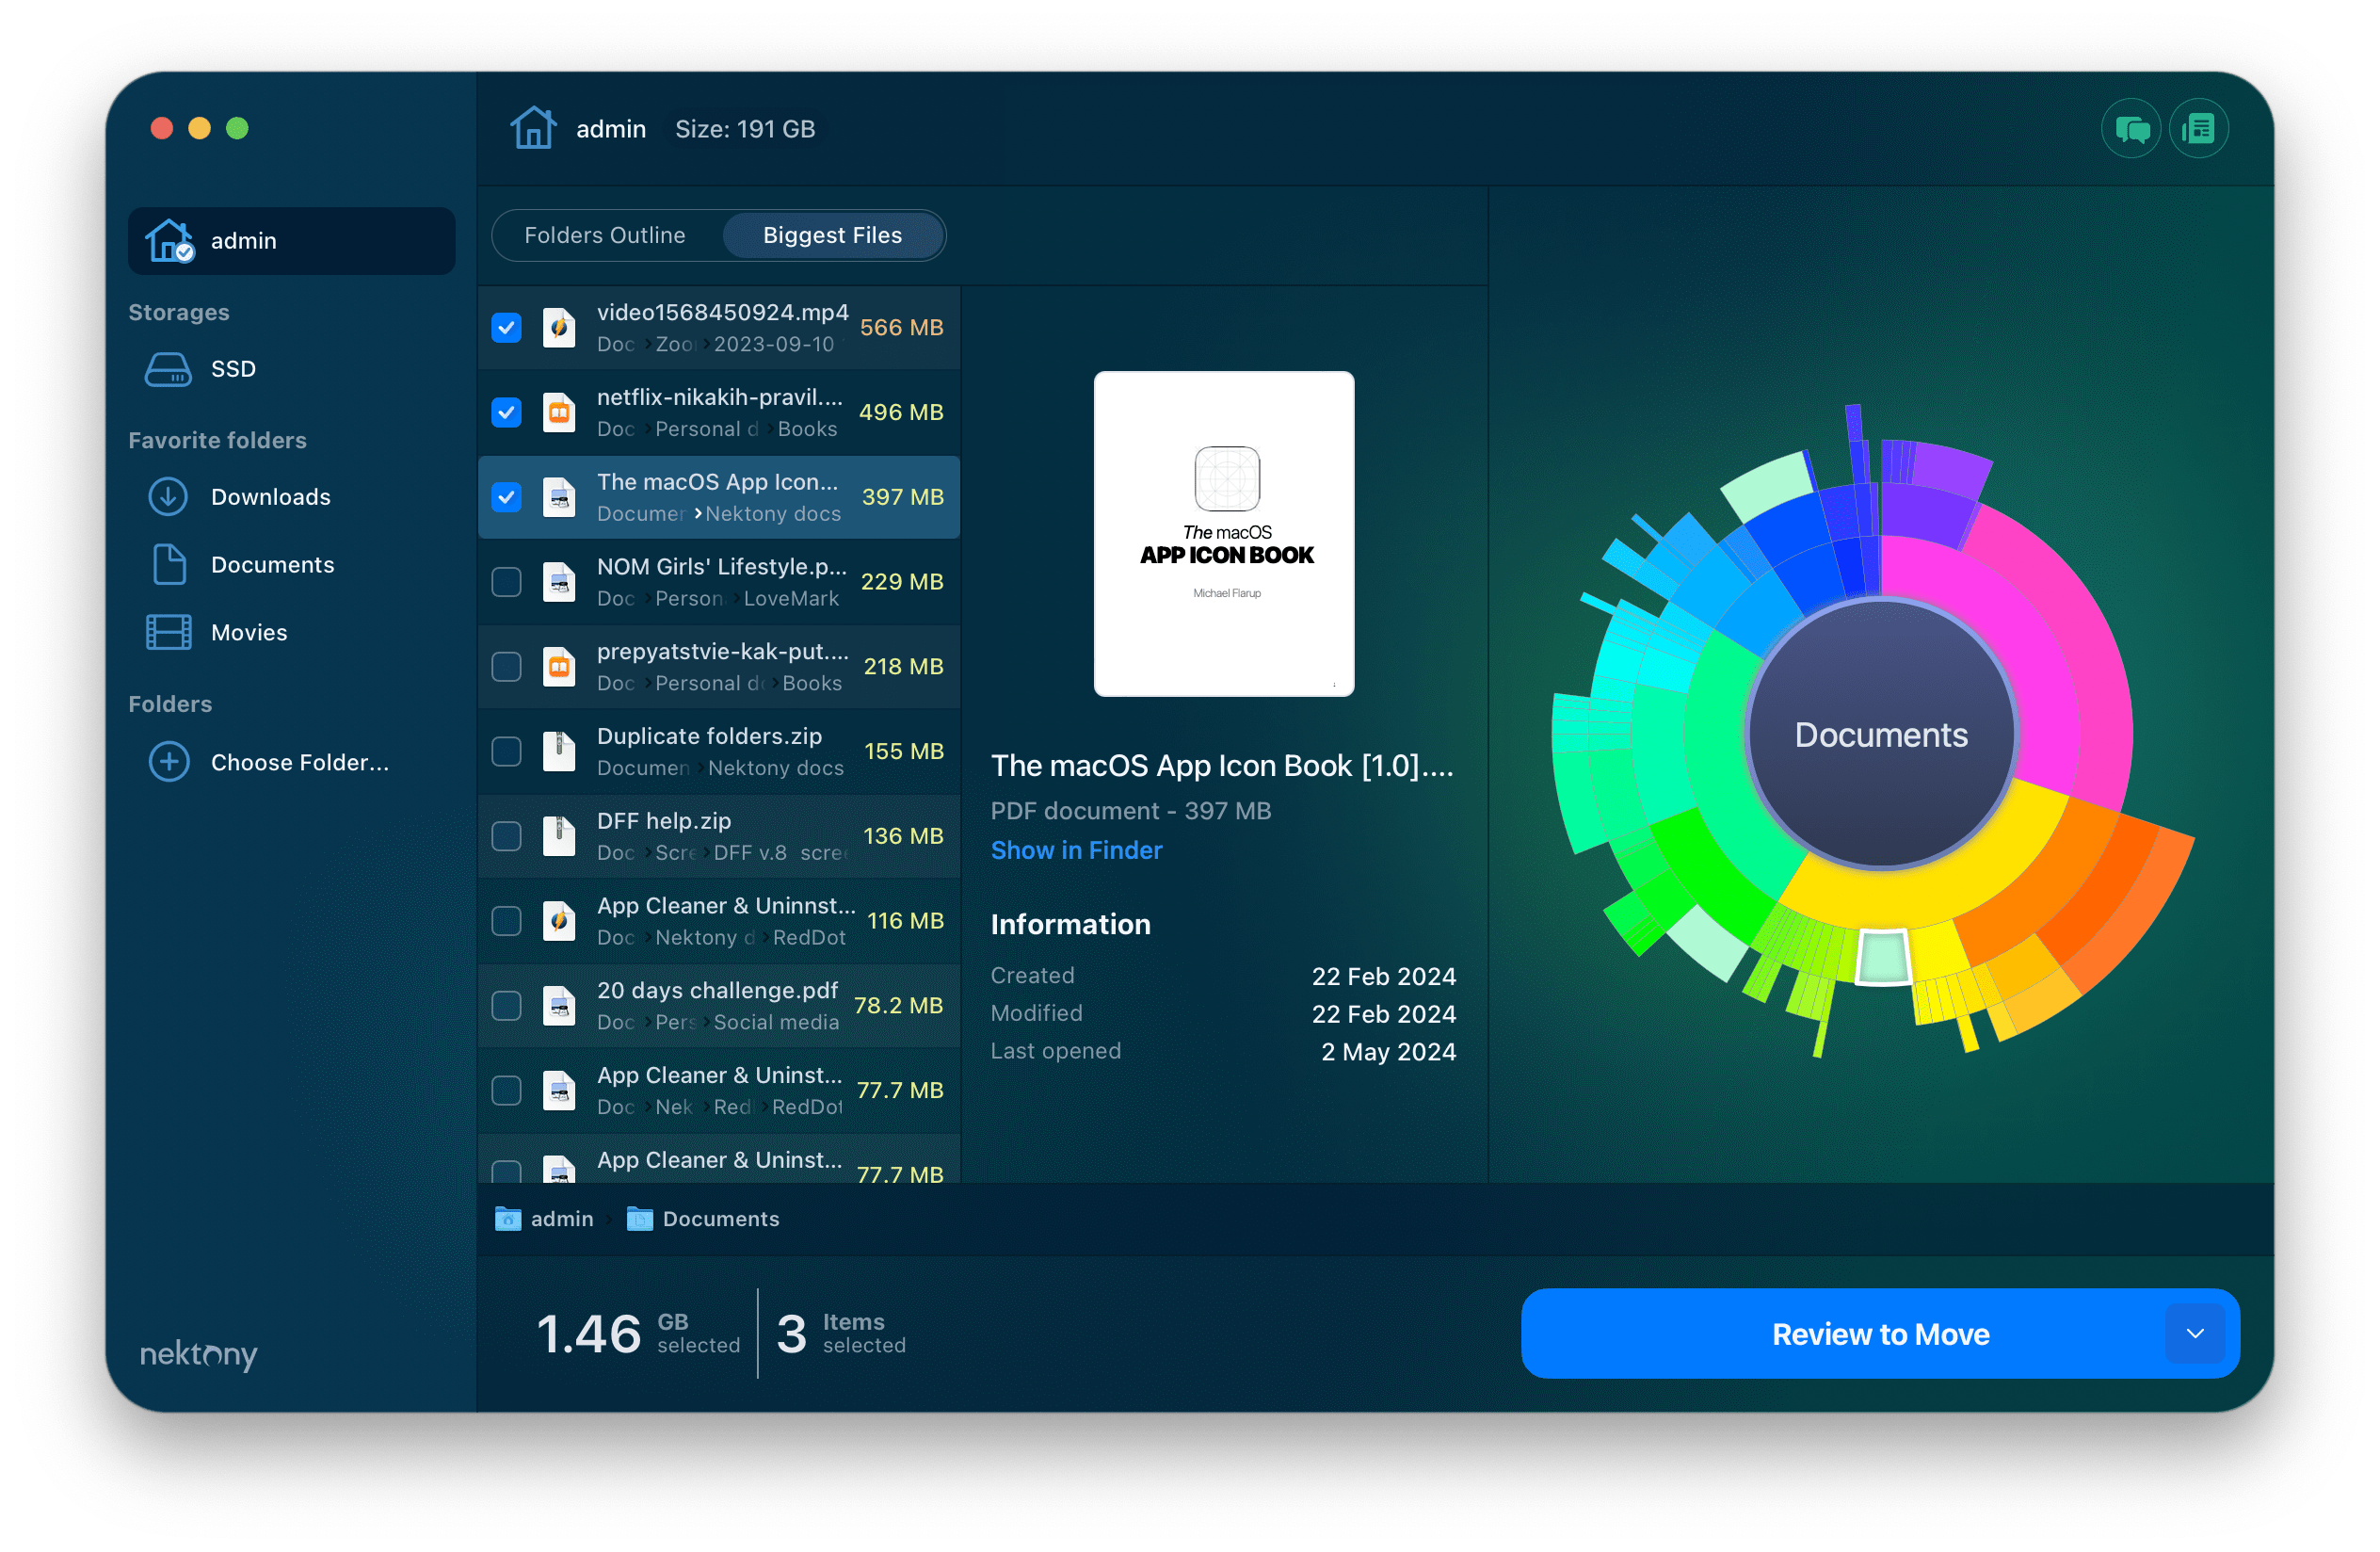The width and height of the screenshot is (2380, 1552).
Task: Click Review to Move button
Action: pos(1878,1334)
